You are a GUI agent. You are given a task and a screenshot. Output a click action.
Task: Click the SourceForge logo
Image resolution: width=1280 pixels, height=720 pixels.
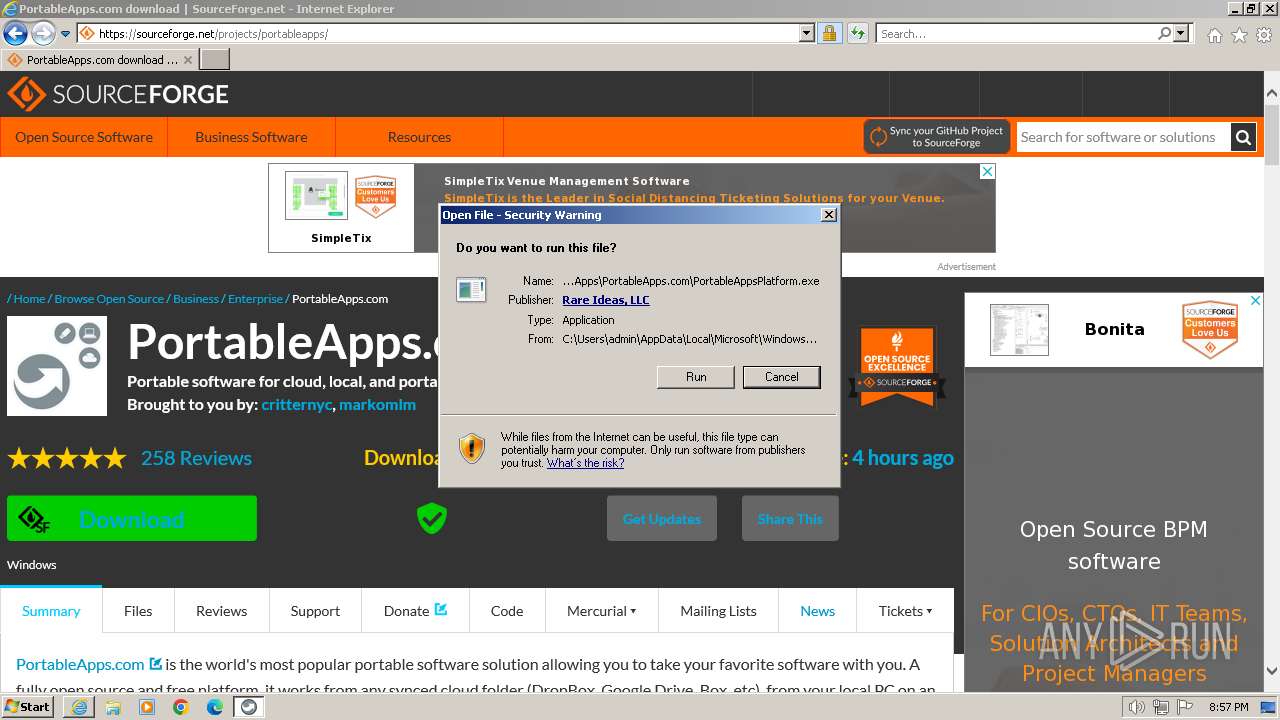pyautogui.click(x=118, y=94)
